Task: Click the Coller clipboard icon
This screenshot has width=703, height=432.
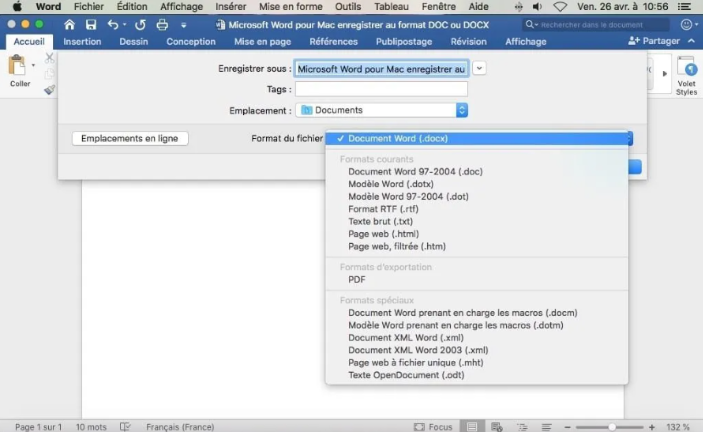Action: point(18,68)
